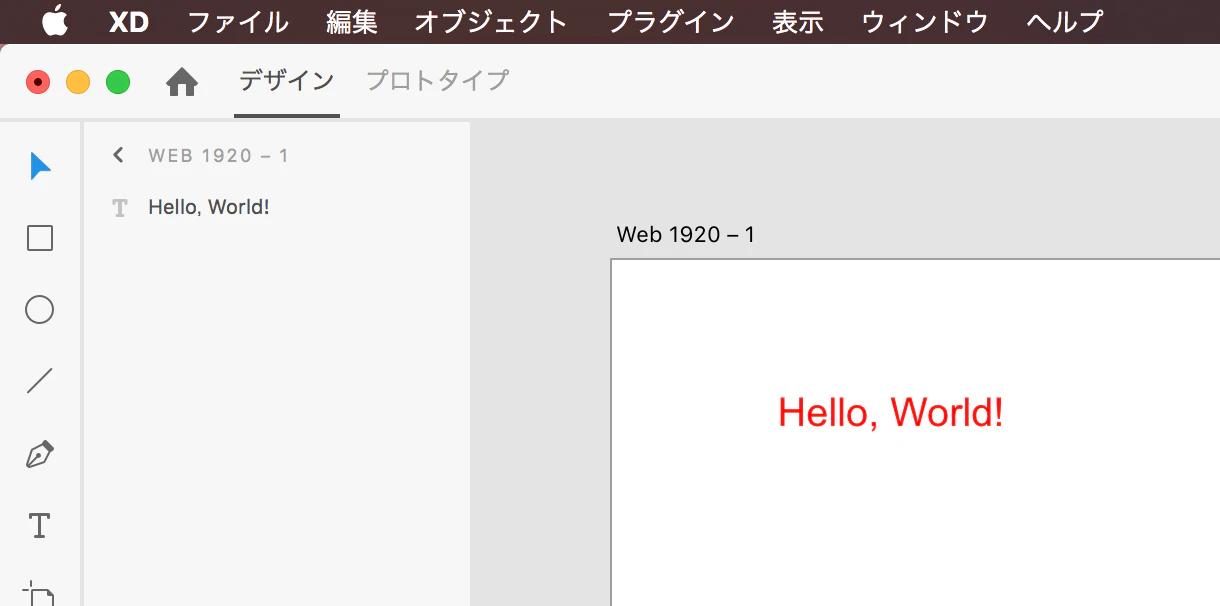Click the WEB 1920 – 1 layer header
The width and height of the screenshot is (1220, 606).
pos(218,155)
